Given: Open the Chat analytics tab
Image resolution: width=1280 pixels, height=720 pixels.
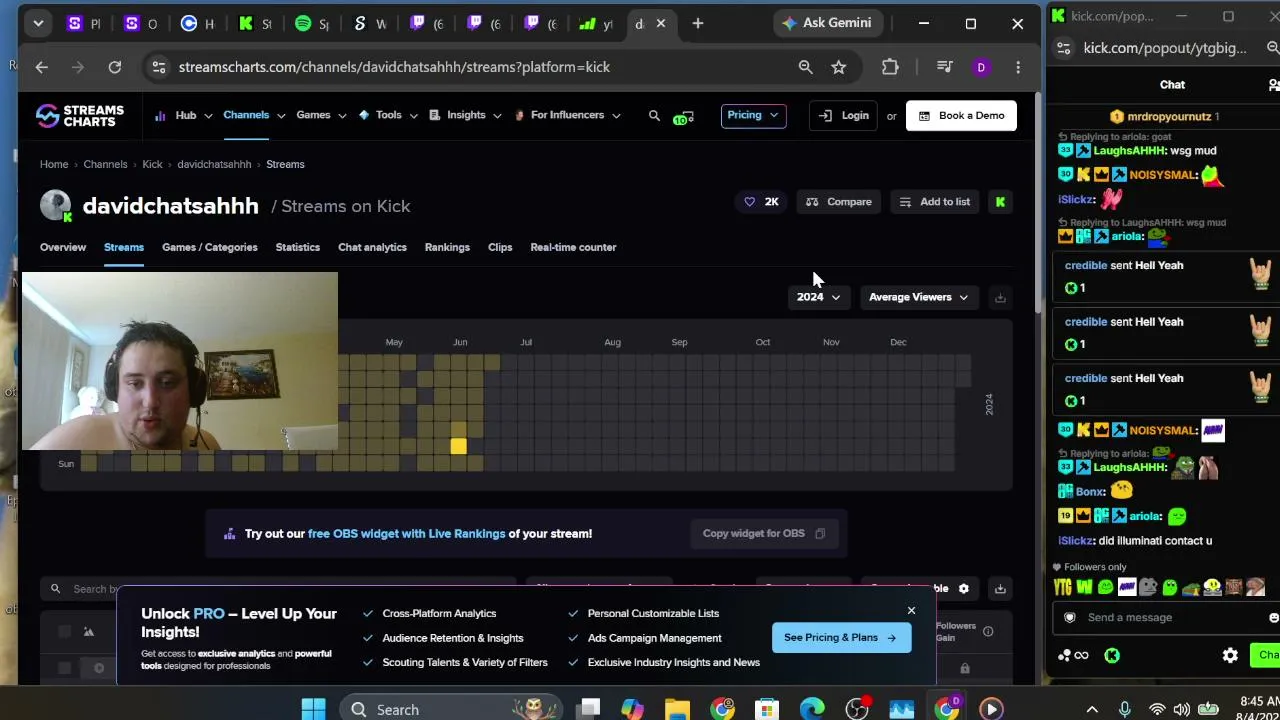Looking at the screenshot, I should tap(372, 247).
